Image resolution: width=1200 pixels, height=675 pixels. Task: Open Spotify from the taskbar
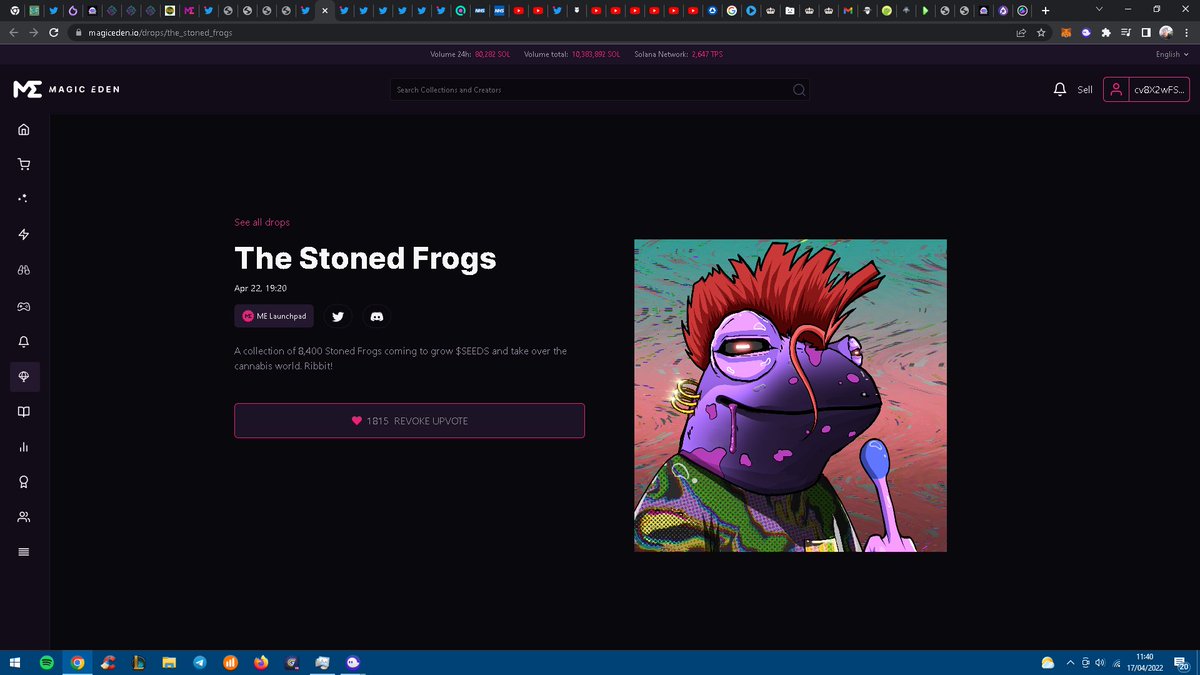coord(47,662)
